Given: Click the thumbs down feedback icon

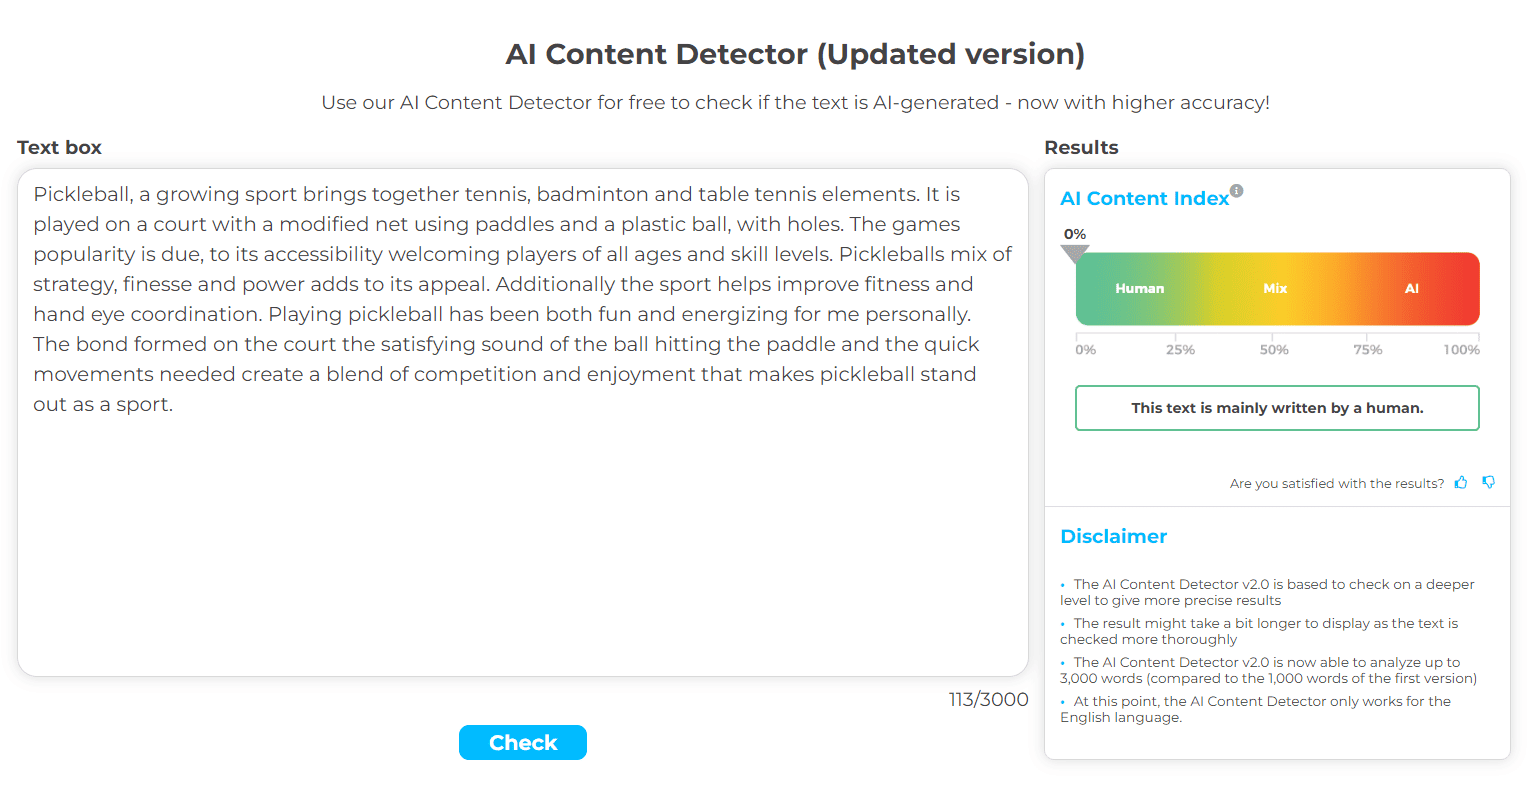Looking at the screenshot, I should click(x=1489, y=483).
